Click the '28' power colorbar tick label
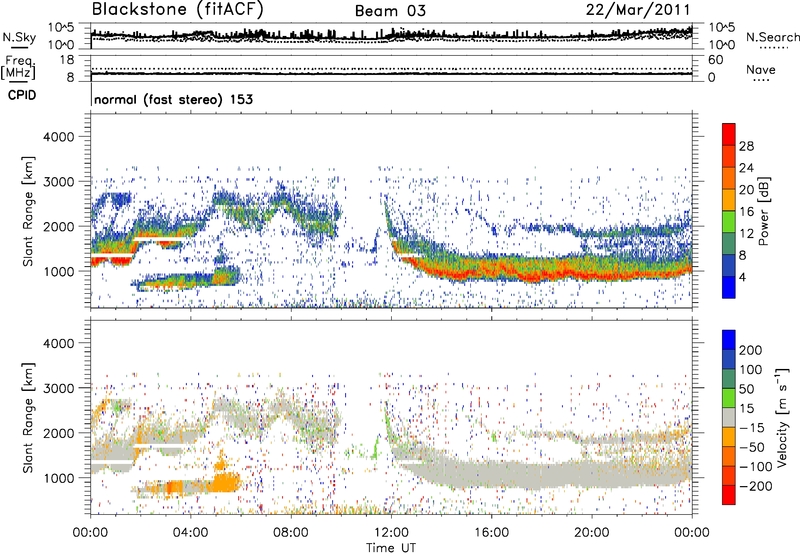800x554 pixels. pos(746,146)
